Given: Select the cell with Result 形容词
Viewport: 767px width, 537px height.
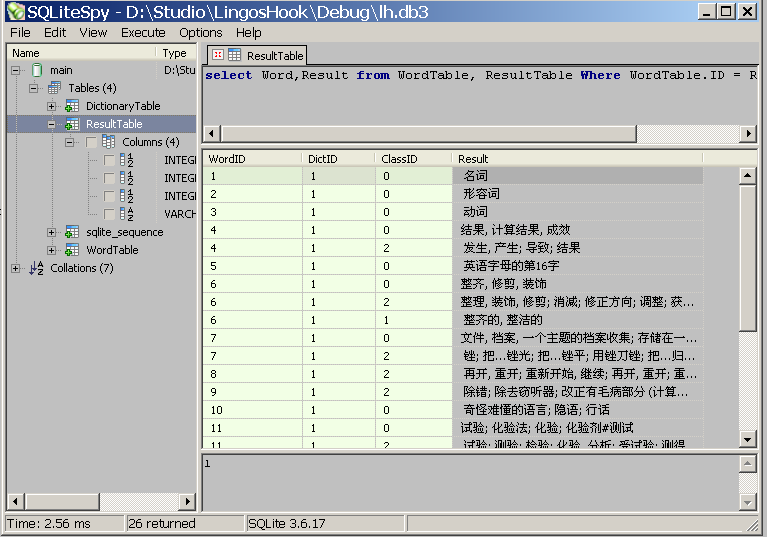Looking at the screenshot, I should (x=577, y=194).
